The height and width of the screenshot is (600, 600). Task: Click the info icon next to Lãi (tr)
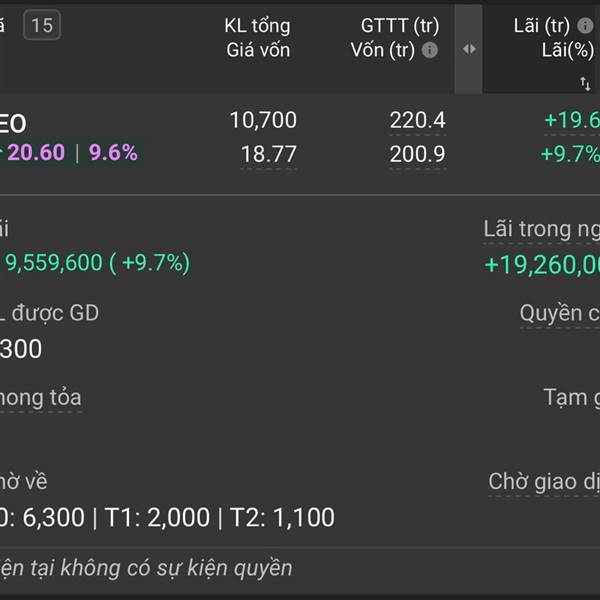pyautogui.click(x=586, y=26)
